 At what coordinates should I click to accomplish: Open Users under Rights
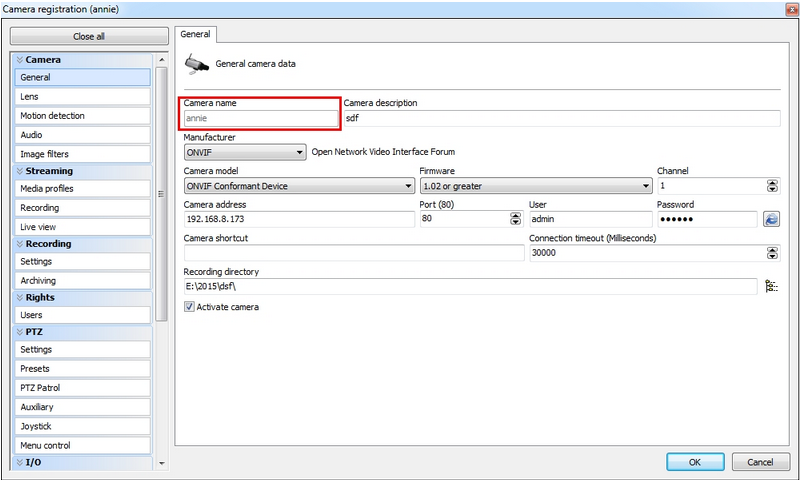[83, 315]
